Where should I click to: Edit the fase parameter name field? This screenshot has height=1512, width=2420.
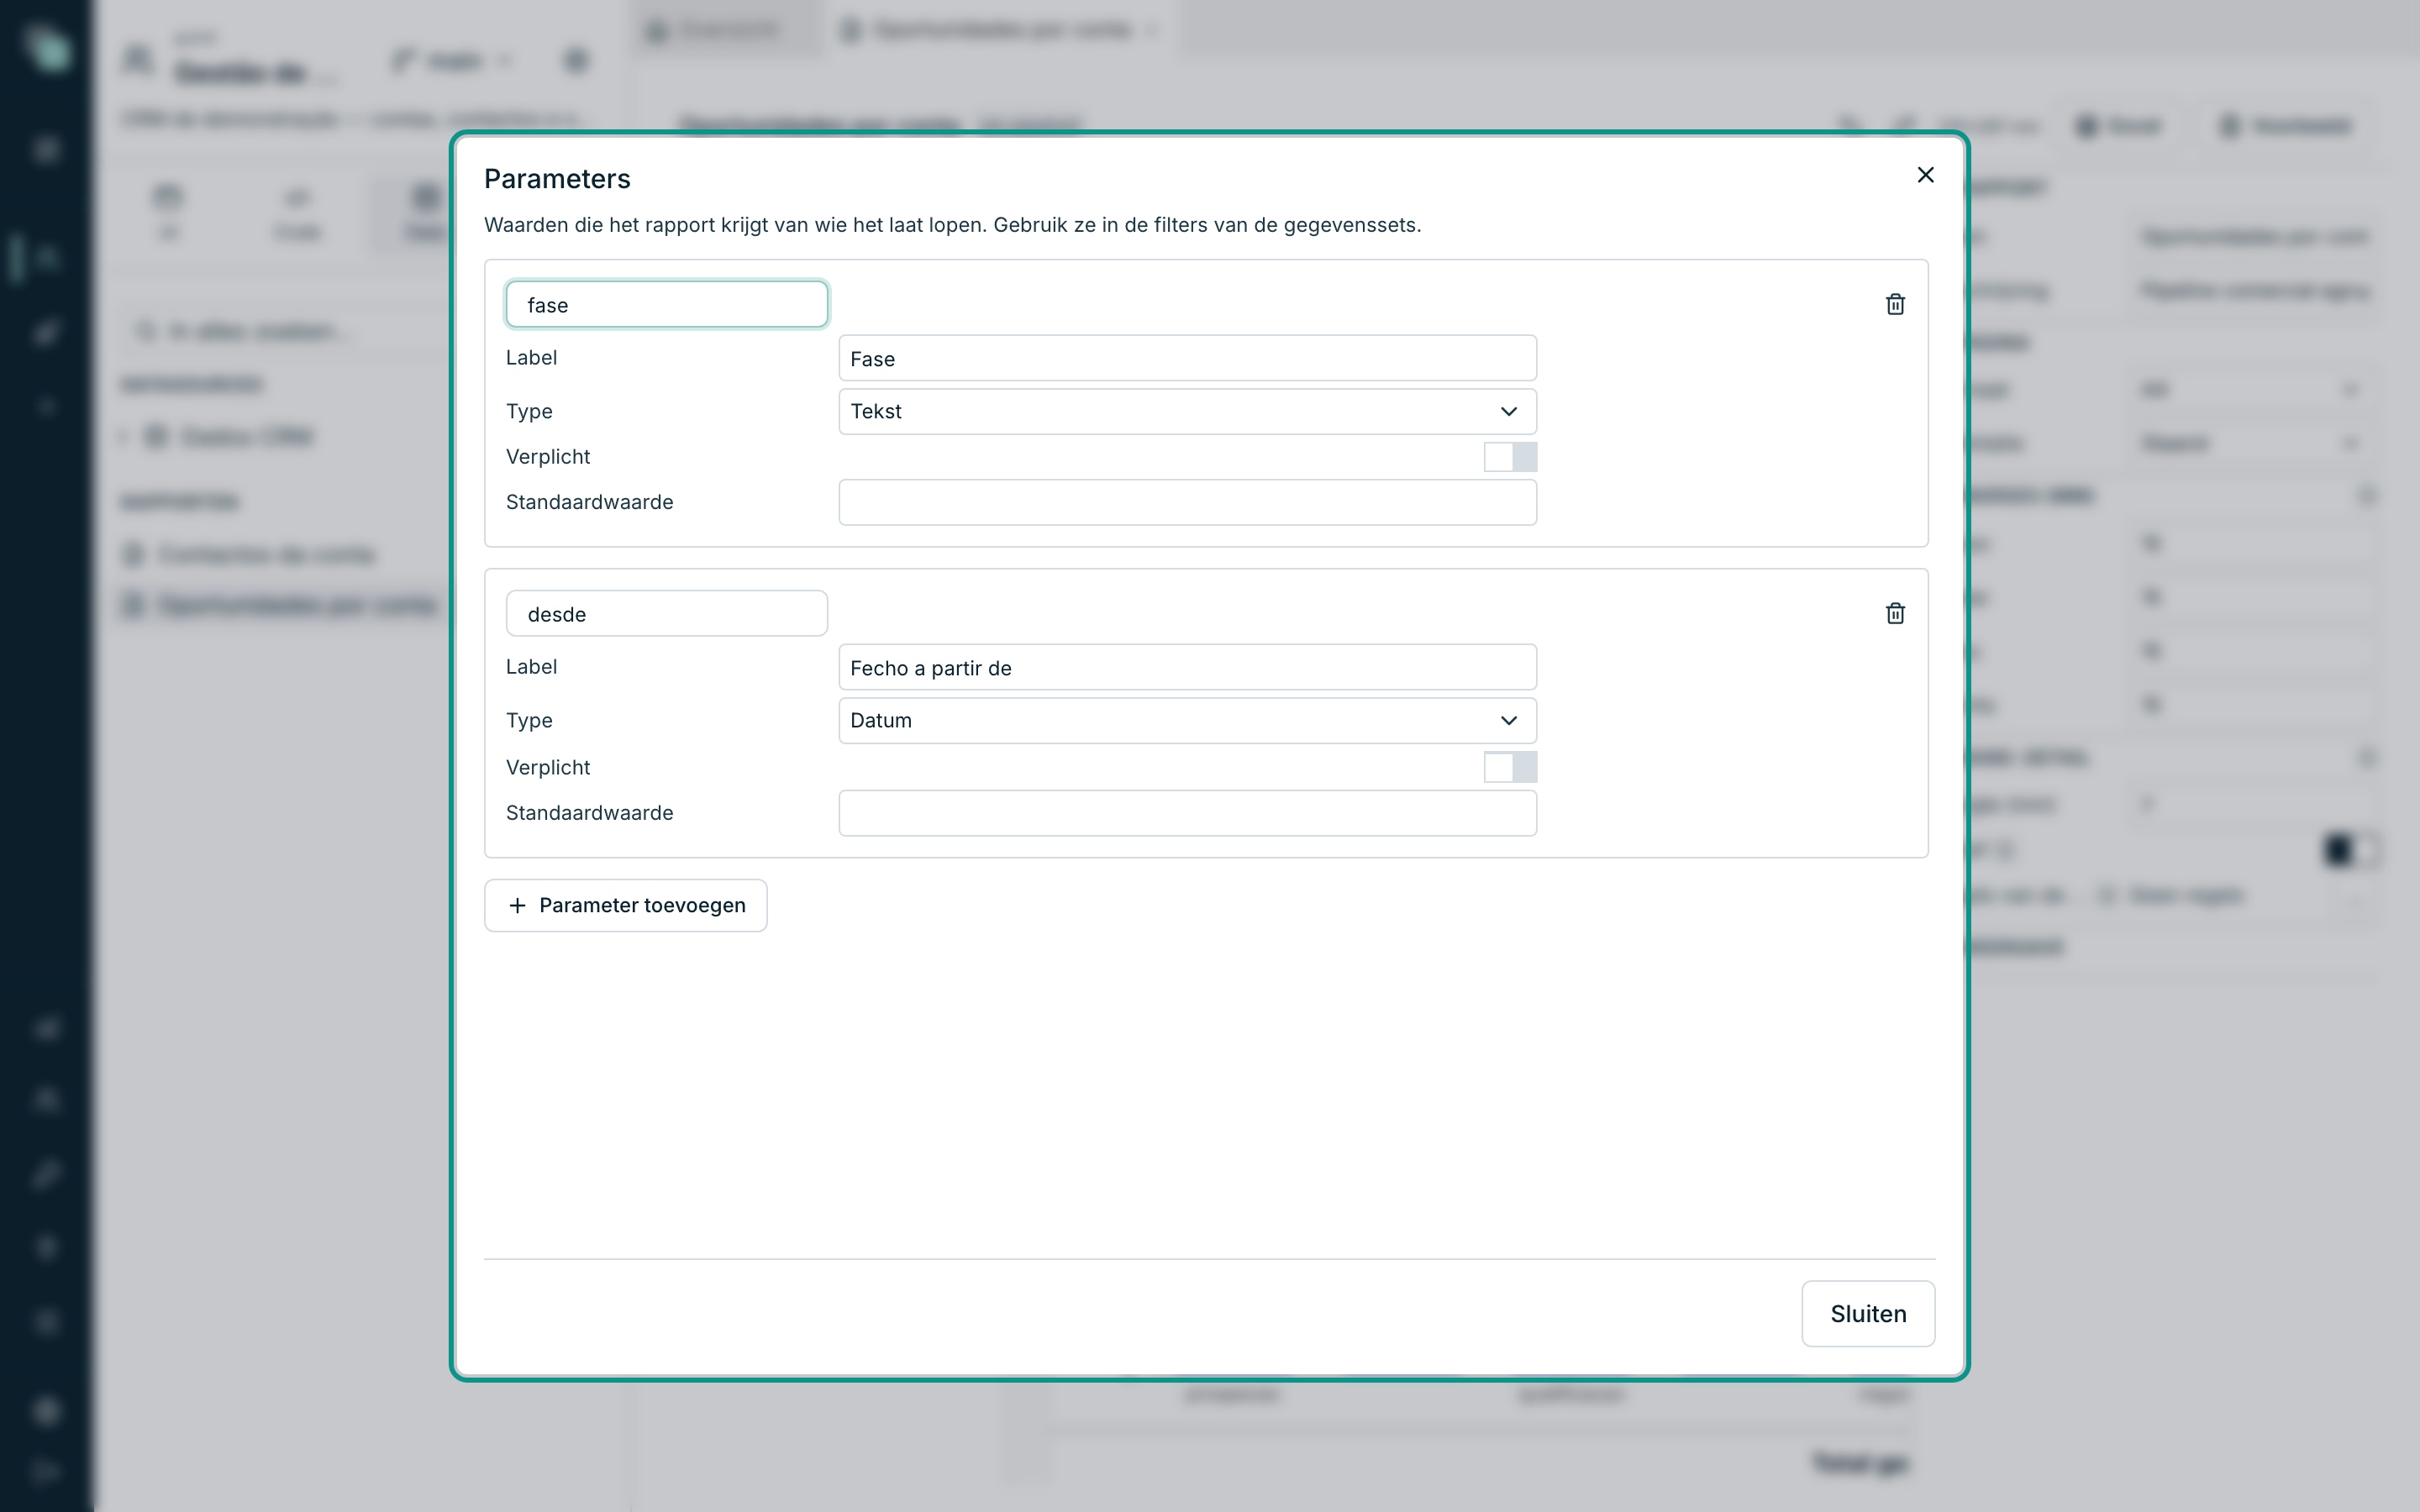667,304
